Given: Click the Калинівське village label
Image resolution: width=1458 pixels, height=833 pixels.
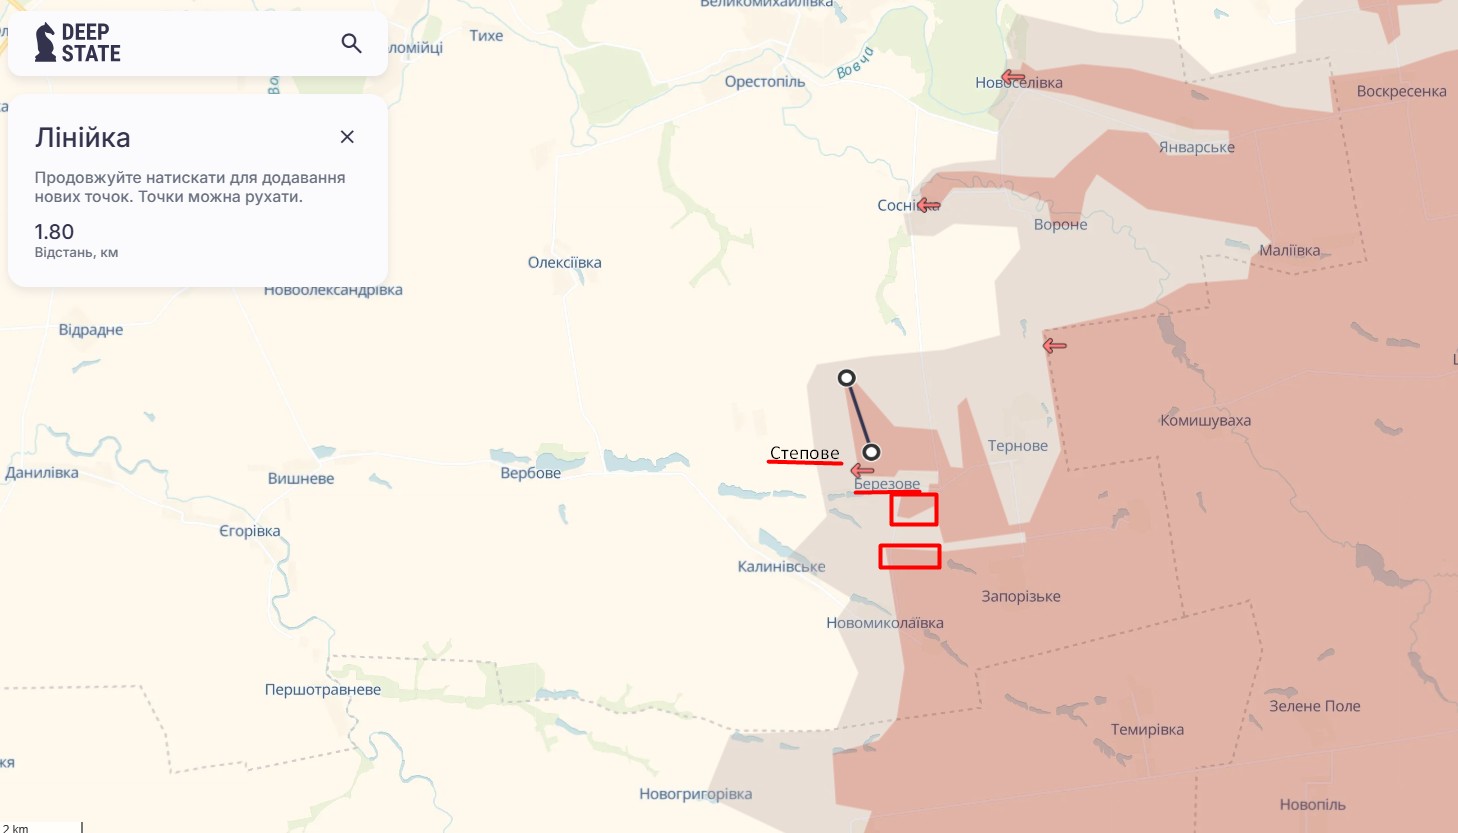Looking at the screenshot, I should [x=782, y=566].
